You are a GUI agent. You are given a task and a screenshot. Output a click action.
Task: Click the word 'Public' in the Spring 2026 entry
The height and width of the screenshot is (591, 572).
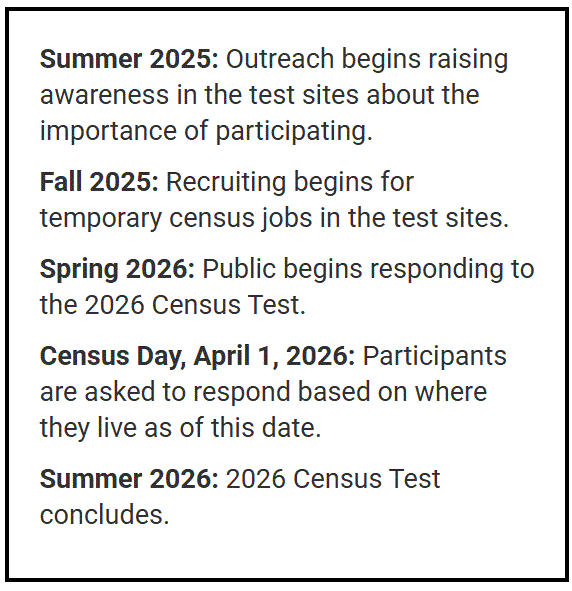[239, 269]
